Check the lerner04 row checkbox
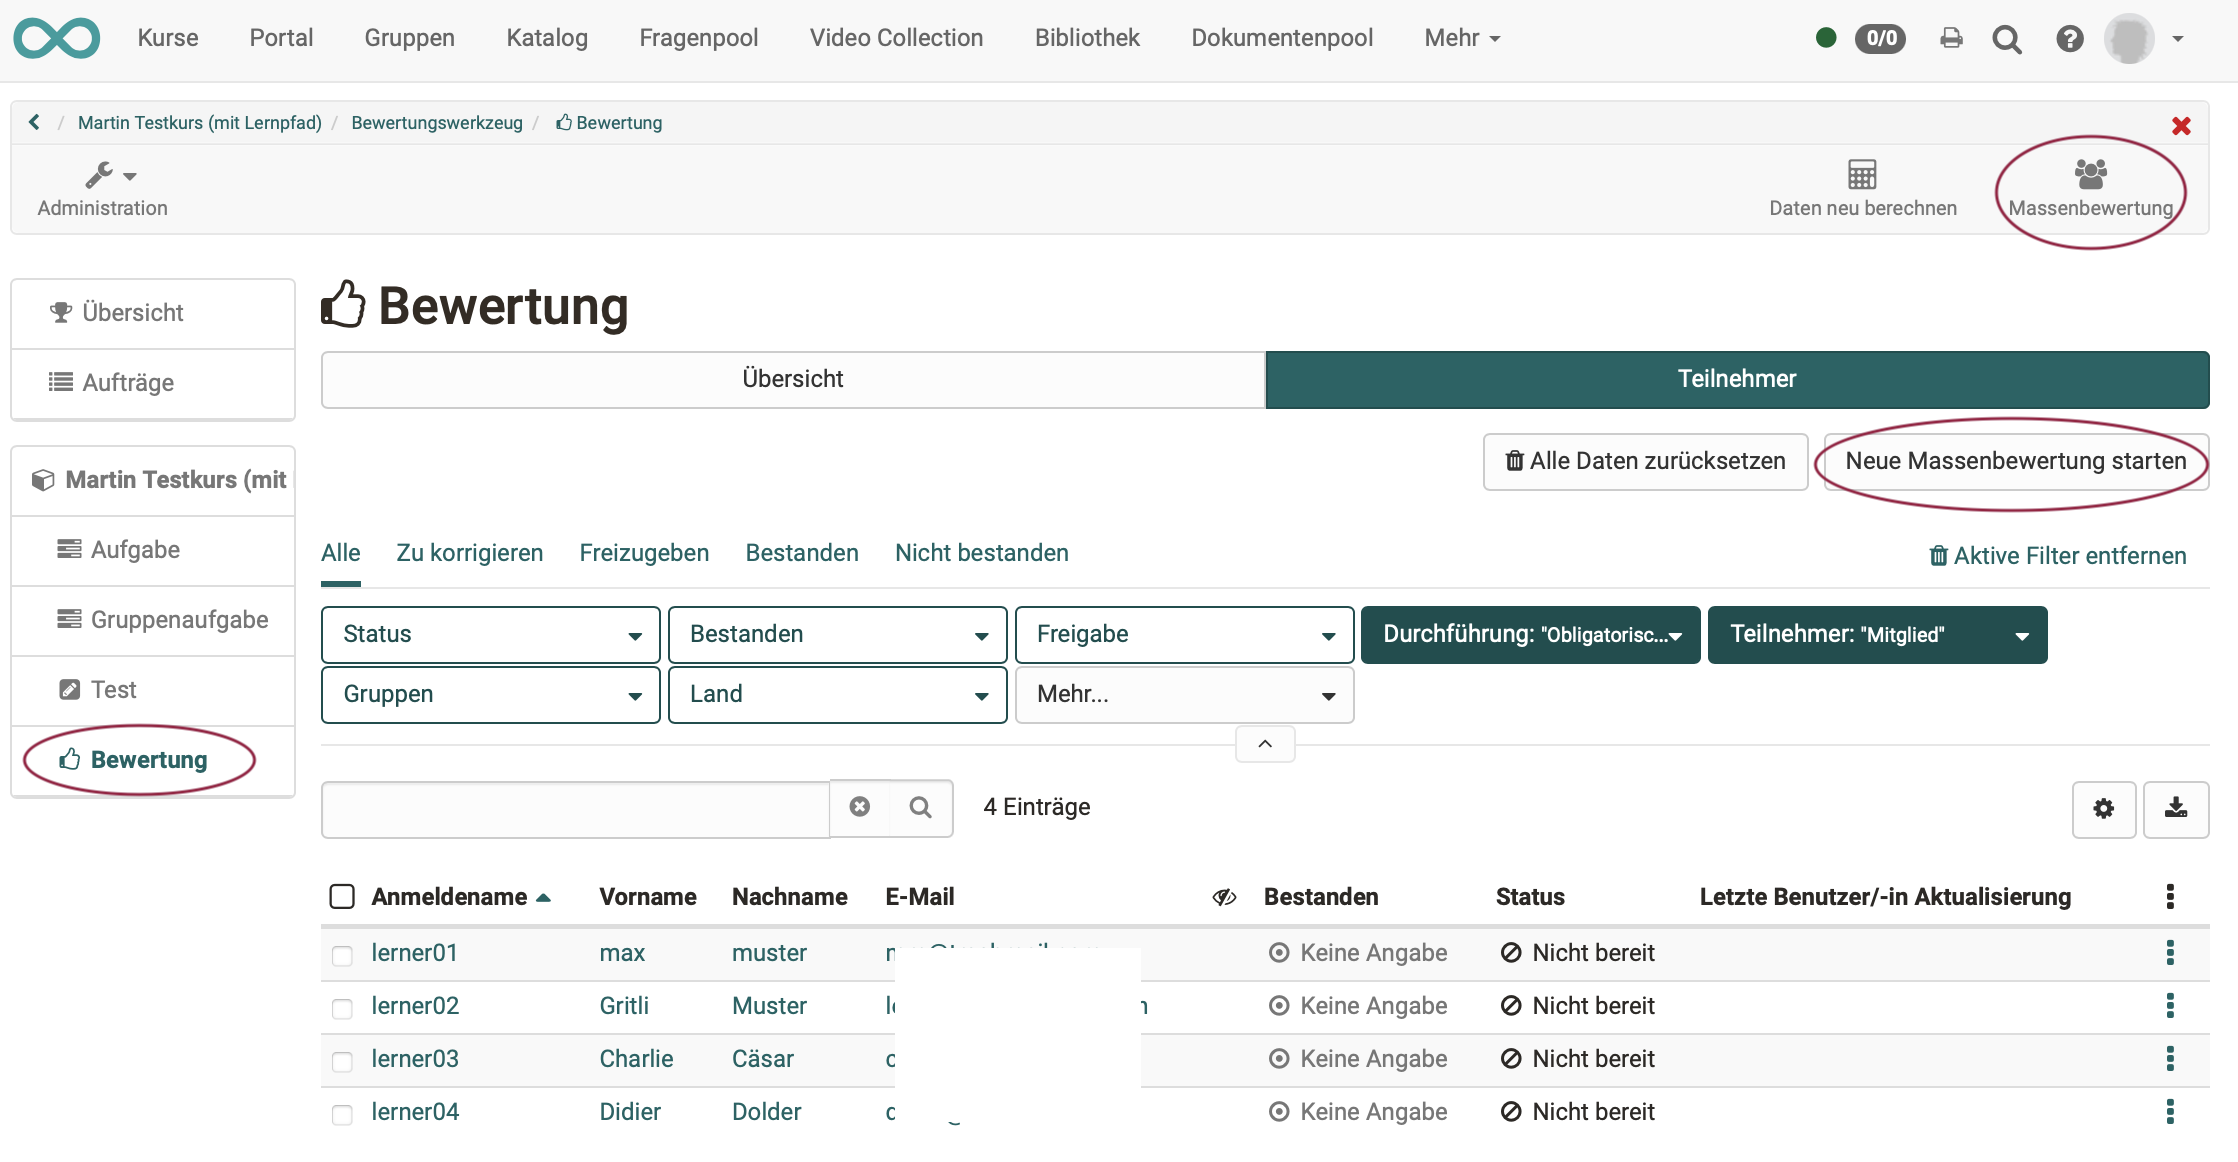Screen dimensions: 2238x1162 pyautogui.click(x=342, y=1114)
